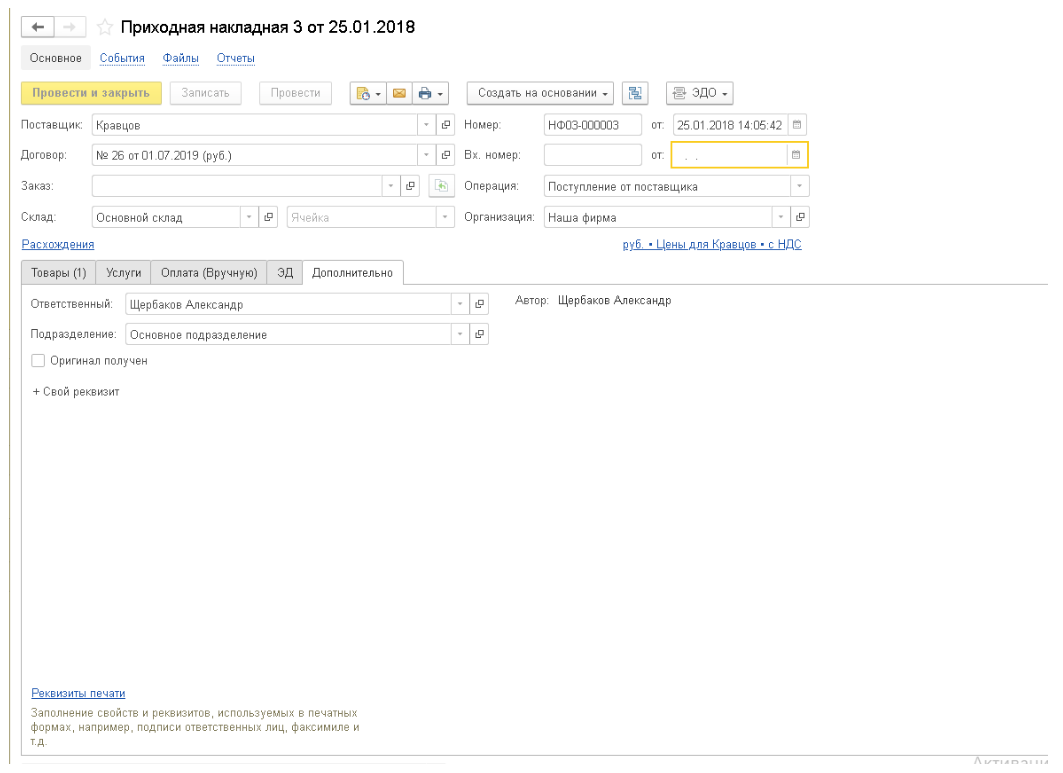The image size is (1063, 773).
Task: Follow the Реквизиты печати link
Action: tap(78, 692)
